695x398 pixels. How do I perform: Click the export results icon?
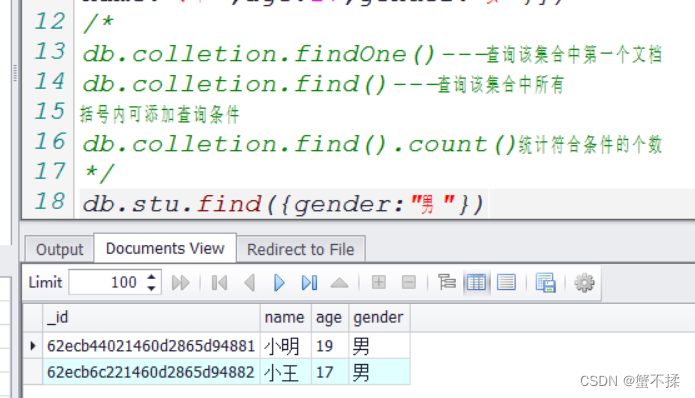[545, 283]
